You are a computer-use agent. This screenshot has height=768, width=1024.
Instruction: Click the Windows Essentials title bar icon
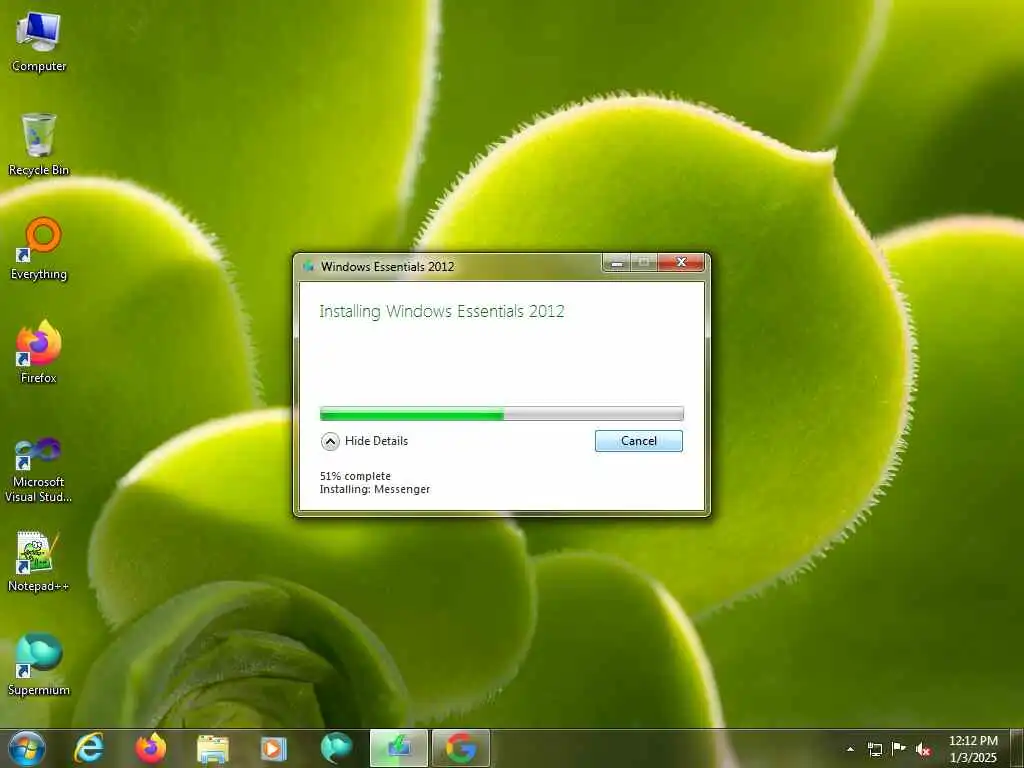pos(308,266)
